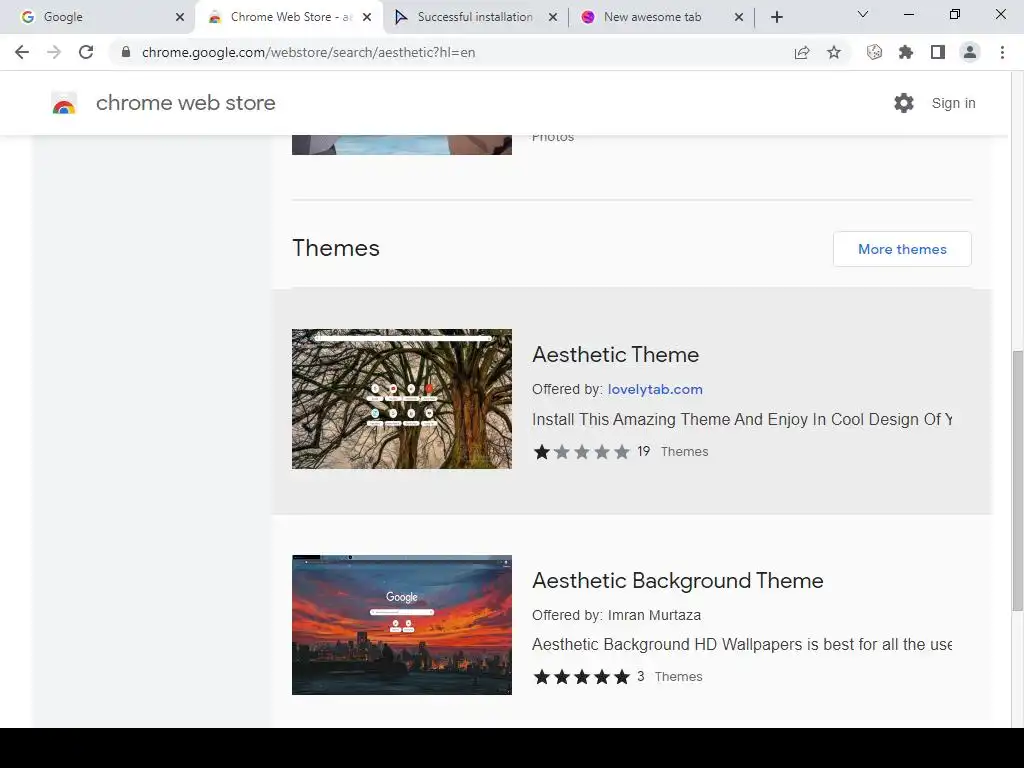
Task: View site information lock icon
Action: pyautogui.click(x=126, y=52)
